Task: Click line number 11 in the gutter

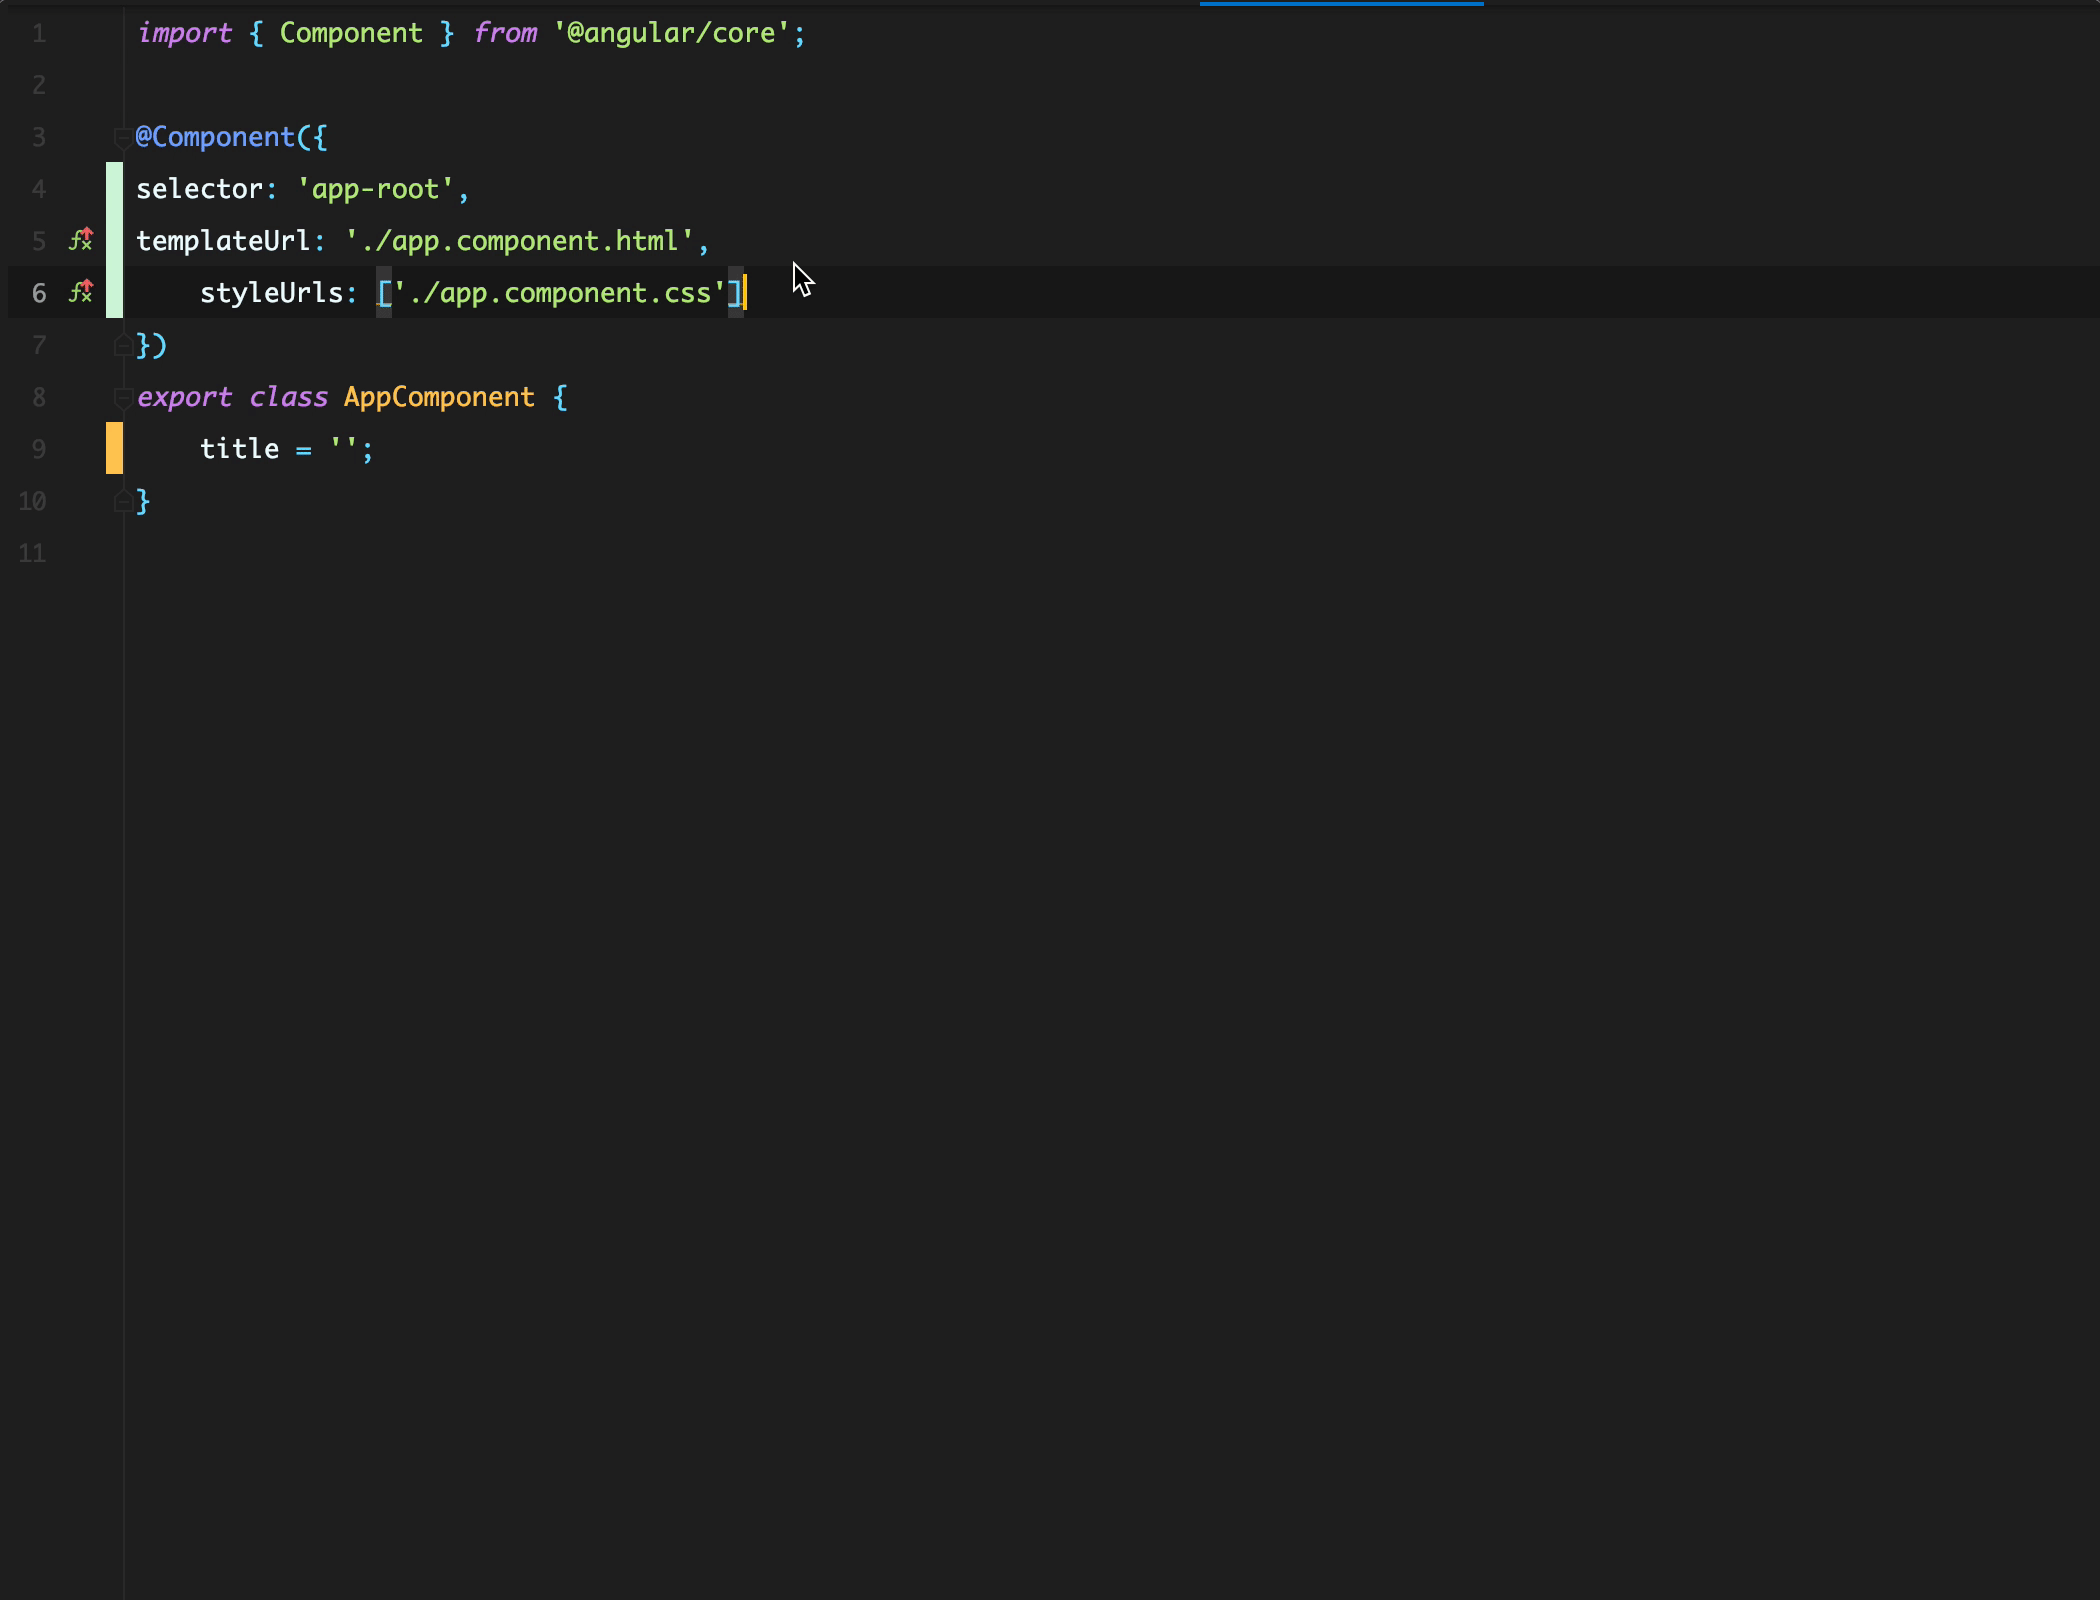Action: [x=32, y=553]
